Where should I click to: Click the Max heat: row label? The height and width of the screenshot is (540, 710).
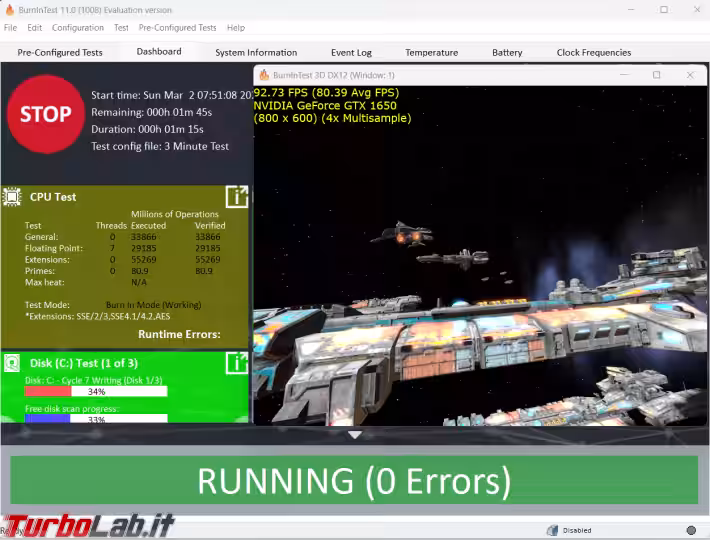click(44, 282)
